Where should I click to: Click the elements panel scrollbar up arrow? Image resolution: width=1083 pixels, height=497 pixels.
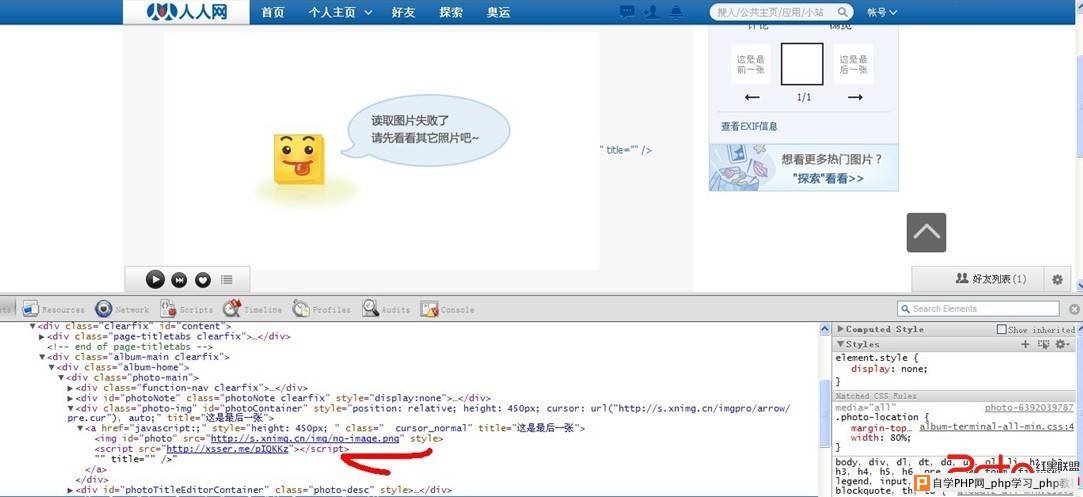(x=825, y=330)
